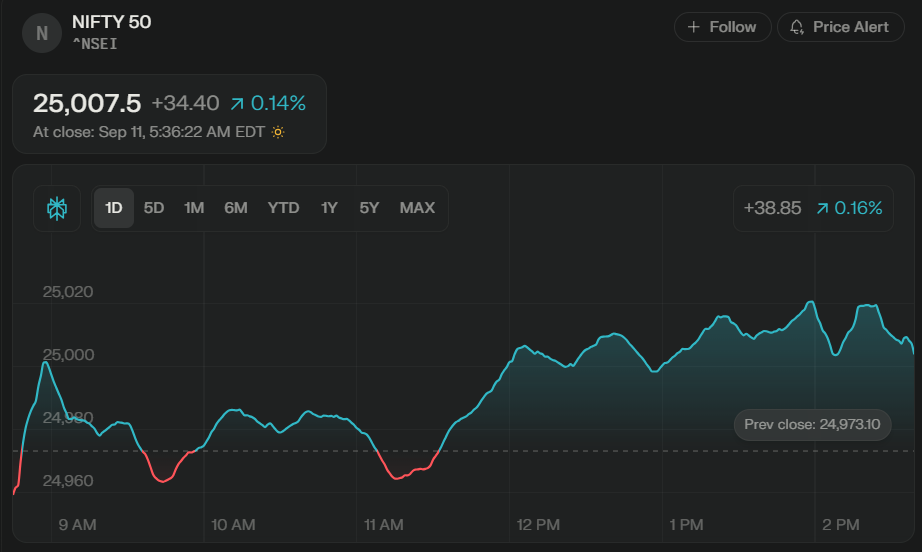The image size is (922, 552).
Task: Click the plus icon beside Follow
Action: pyautogui.click(x=694, y=27)
